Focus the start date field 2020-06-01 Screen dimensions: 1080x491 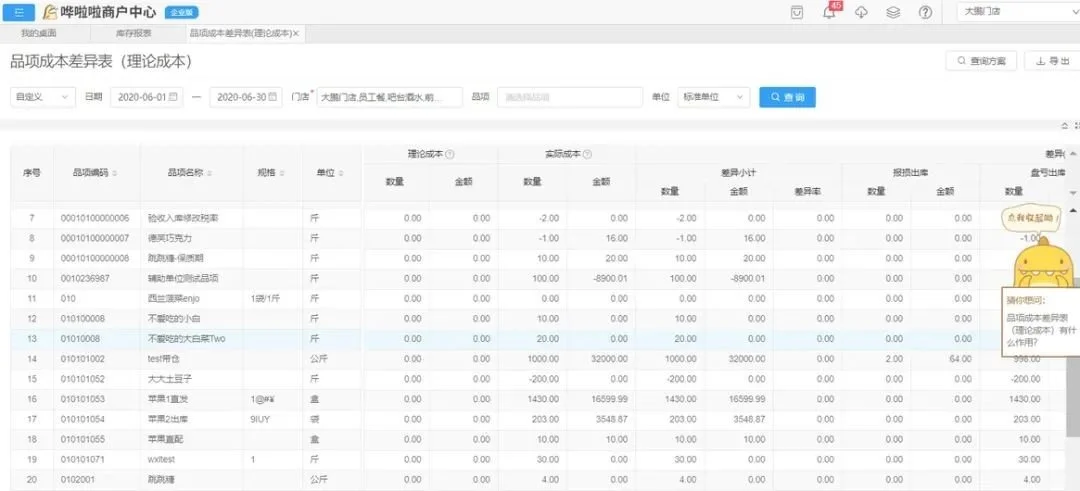pos(146,97)
